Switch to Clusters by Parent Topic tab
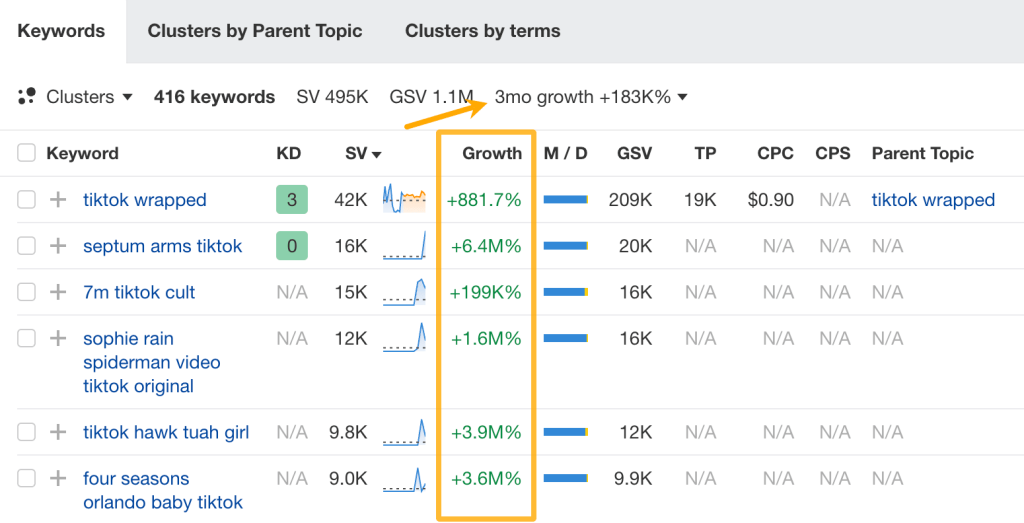The width and height of the screenshot is (1024, 523). 255,31
